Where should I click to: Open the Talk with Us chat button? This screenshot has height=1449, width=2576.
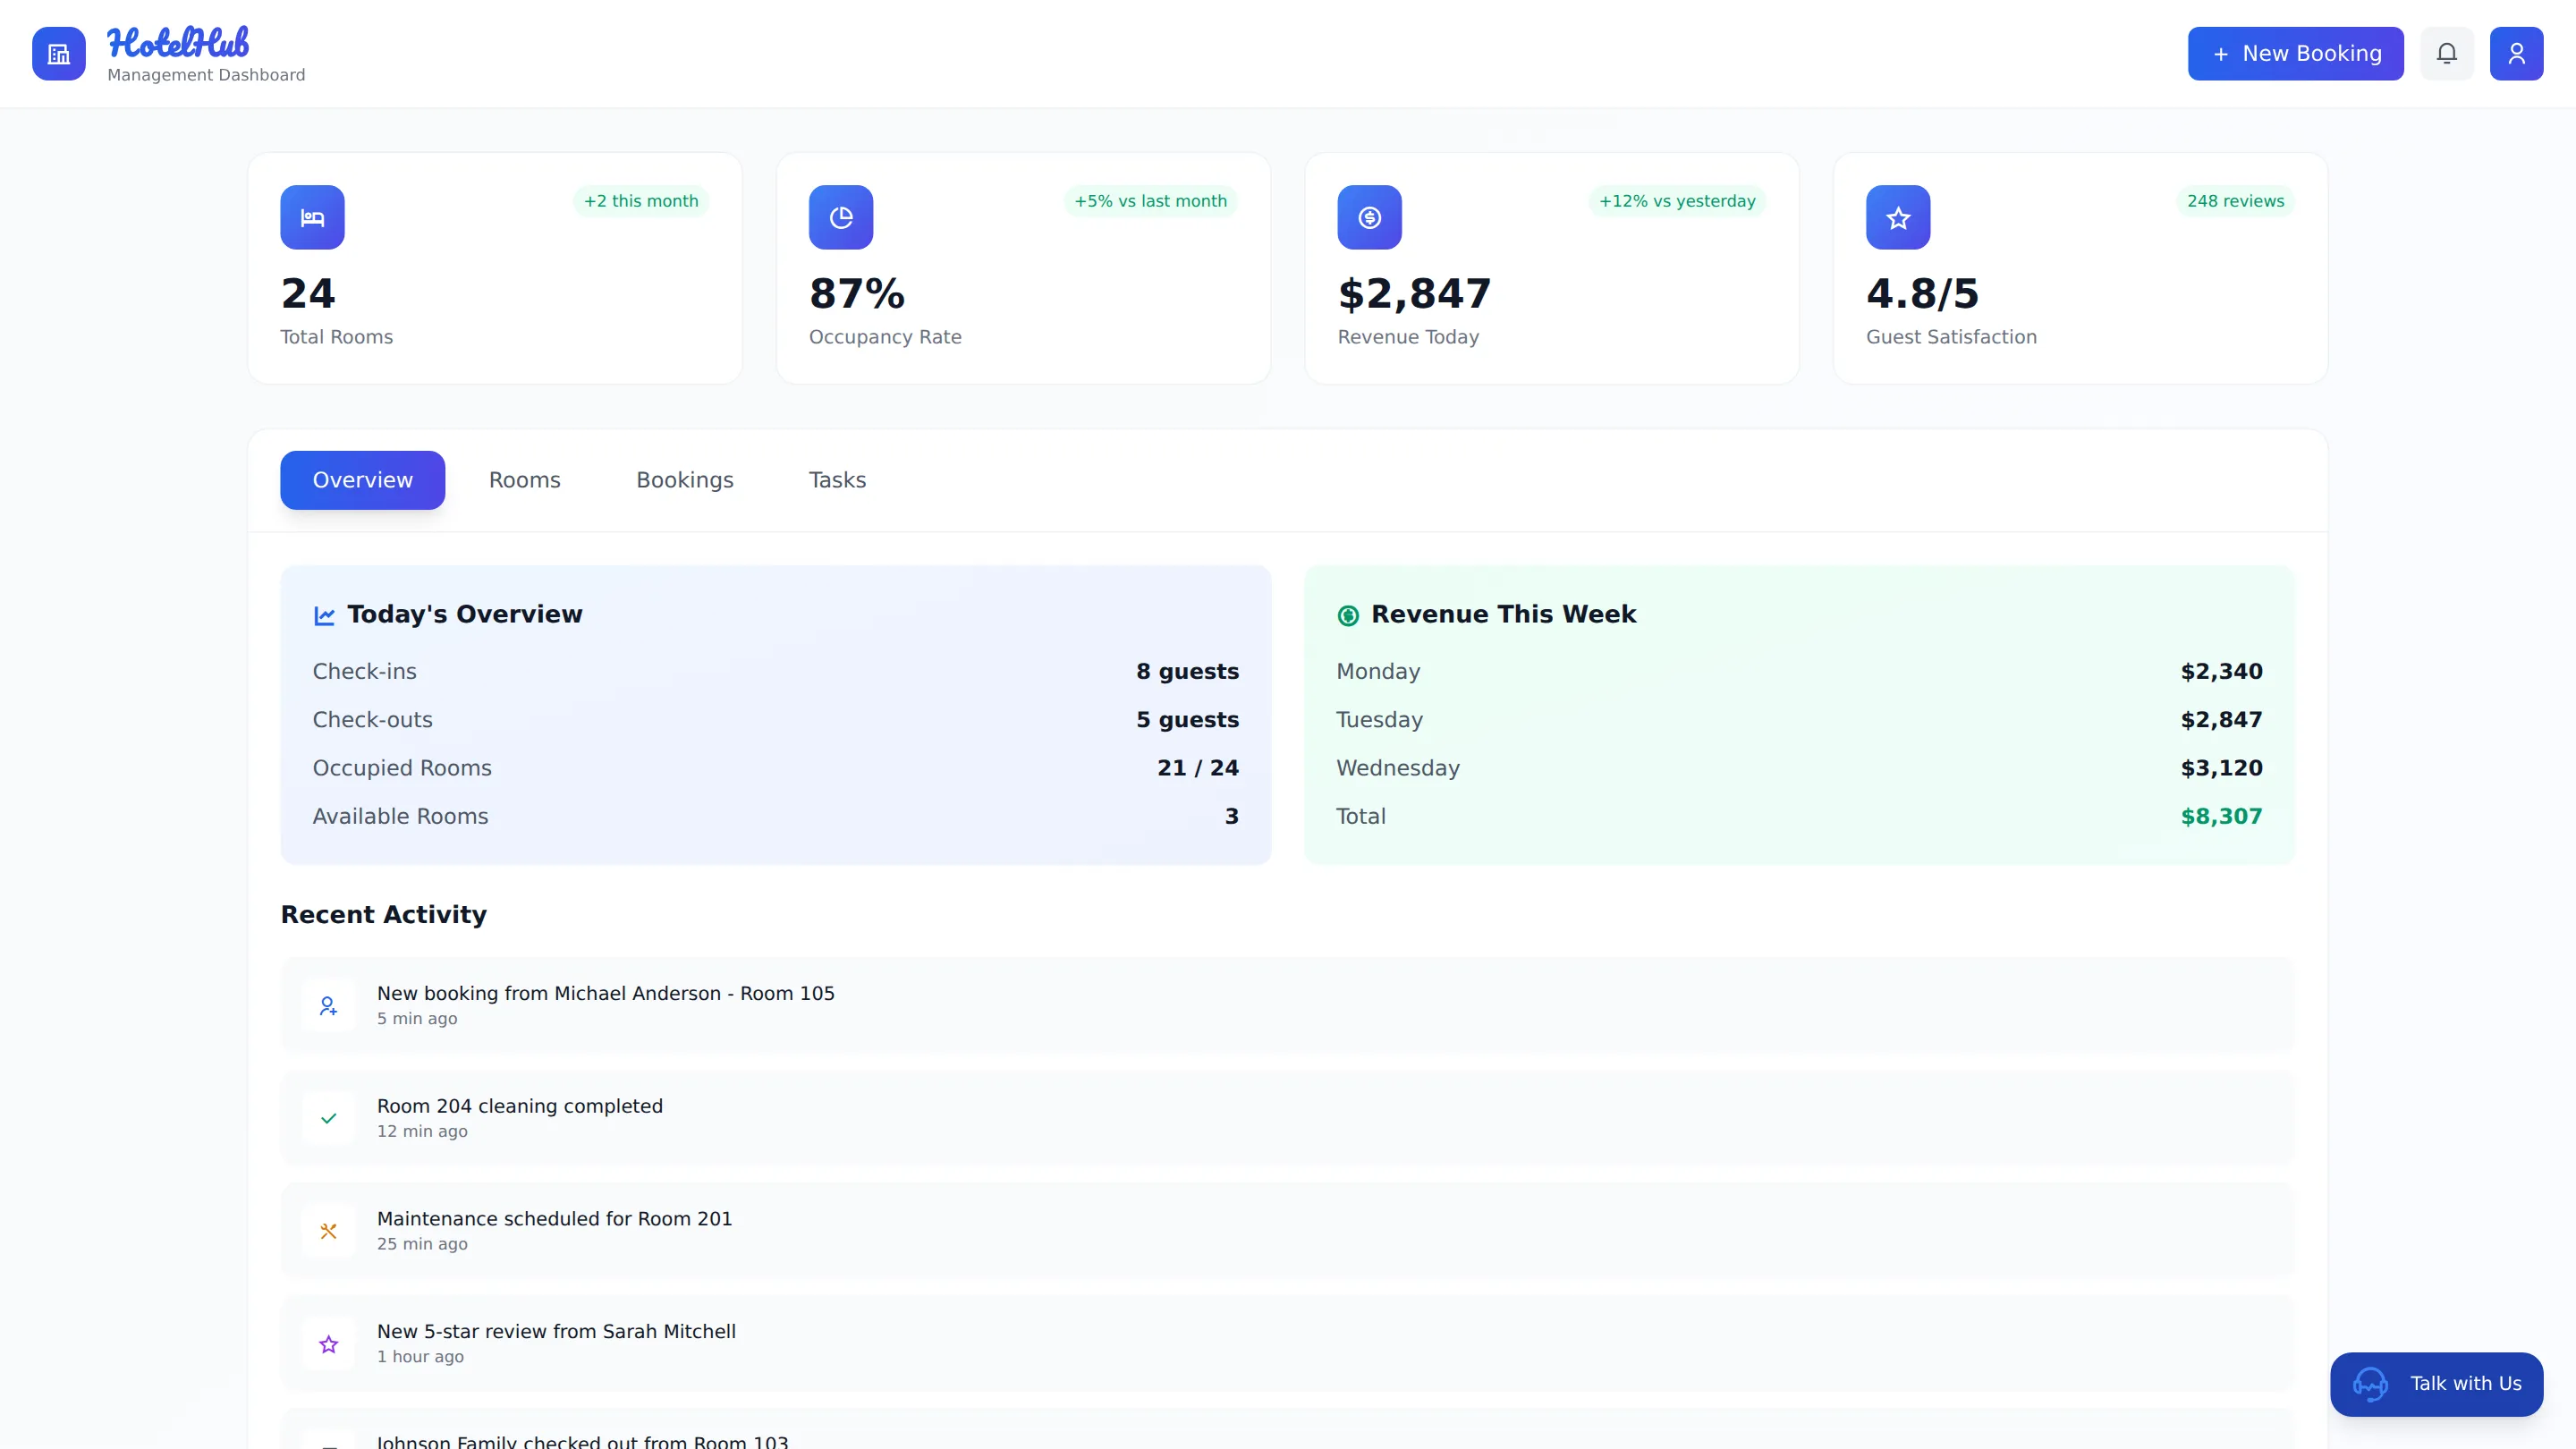2436,1384
